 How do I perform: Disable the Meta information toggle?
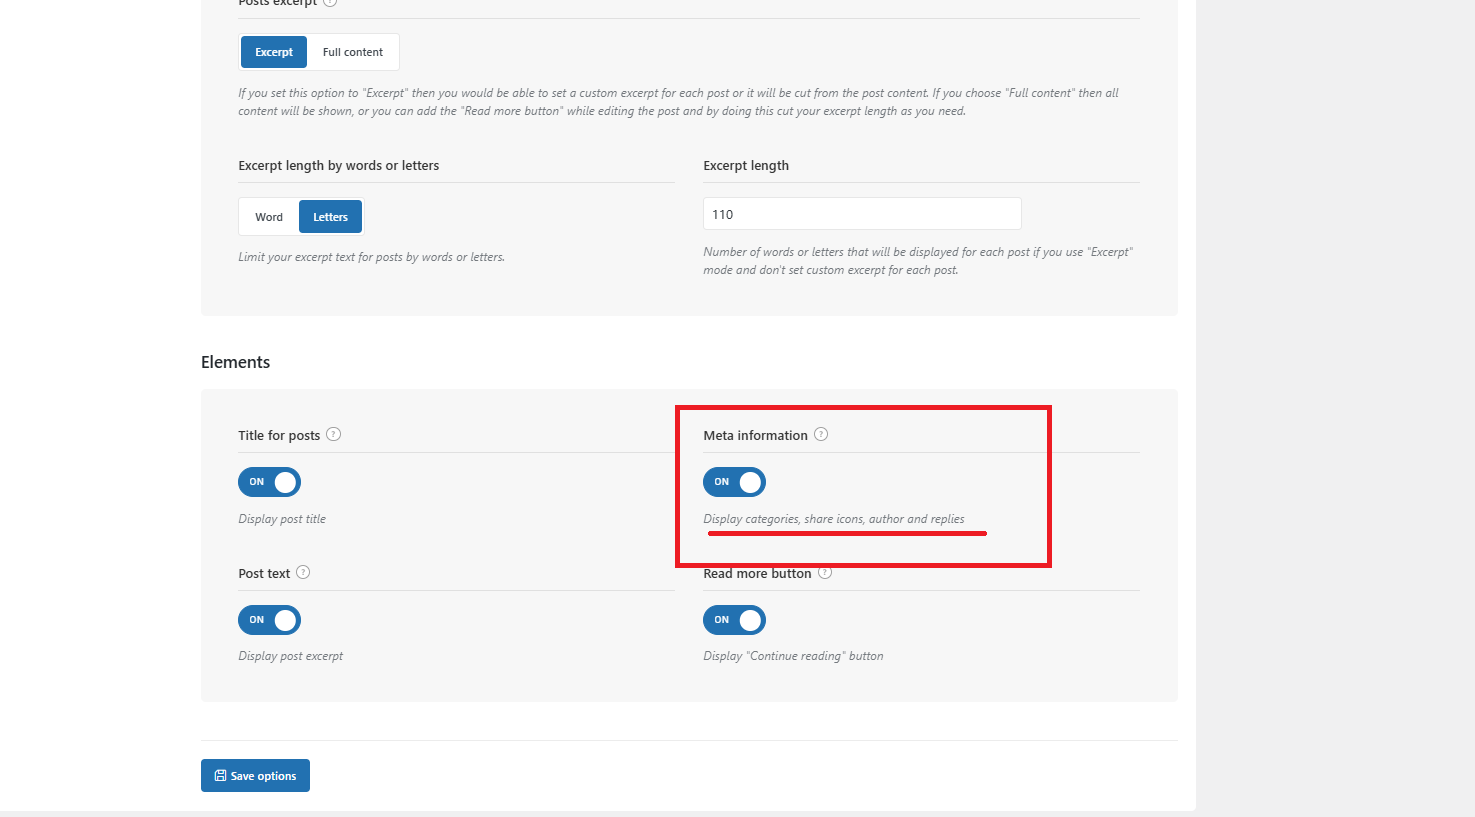click(x=734, y=482)
